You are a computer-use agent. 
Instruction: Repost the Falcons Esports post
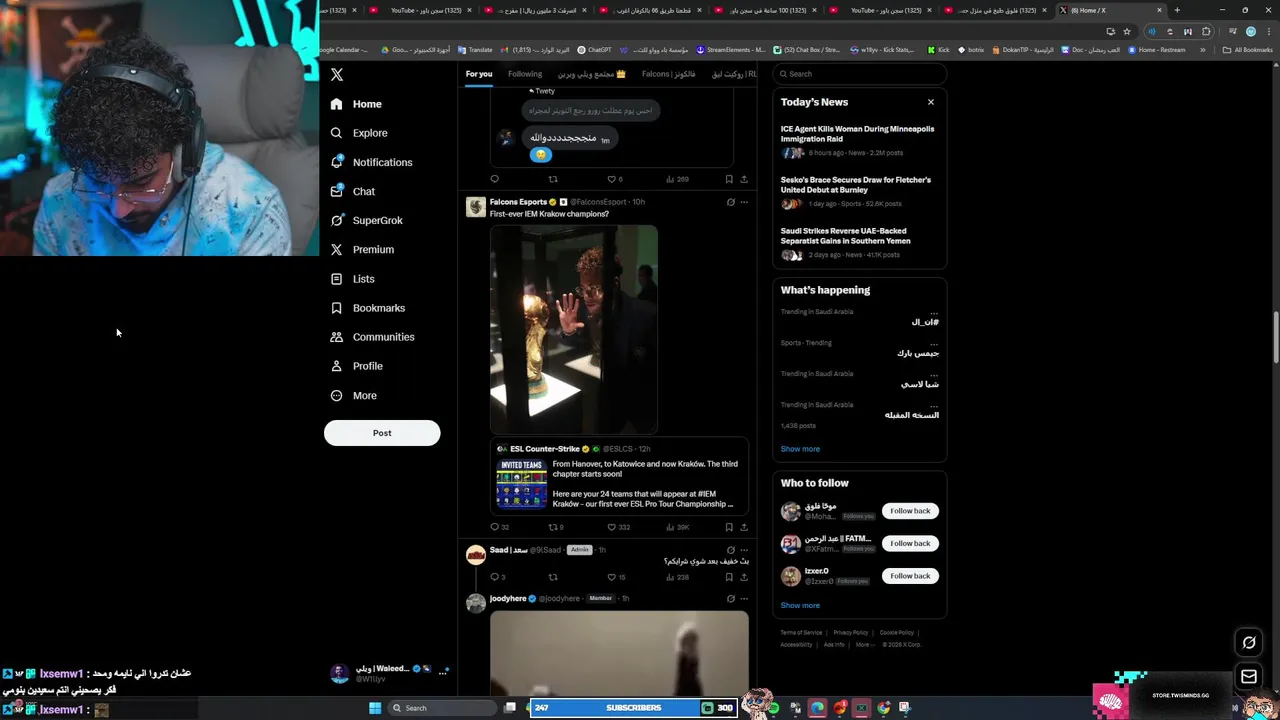click(x=552, y=527)
